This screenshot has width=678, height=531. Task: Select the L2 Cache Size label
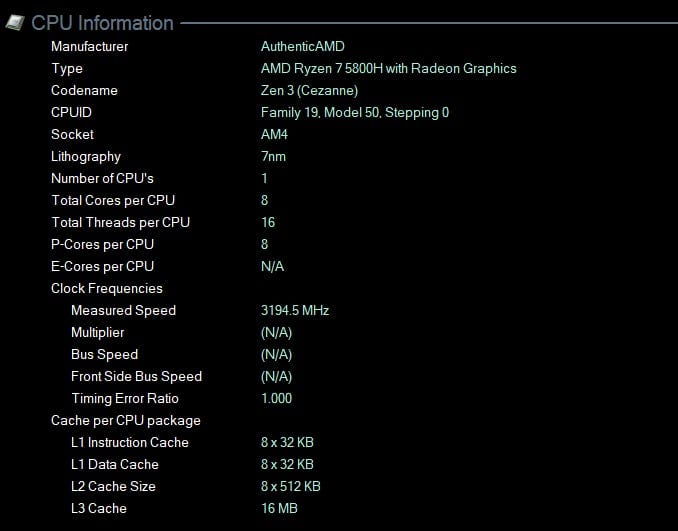click(x=113, y=486)
